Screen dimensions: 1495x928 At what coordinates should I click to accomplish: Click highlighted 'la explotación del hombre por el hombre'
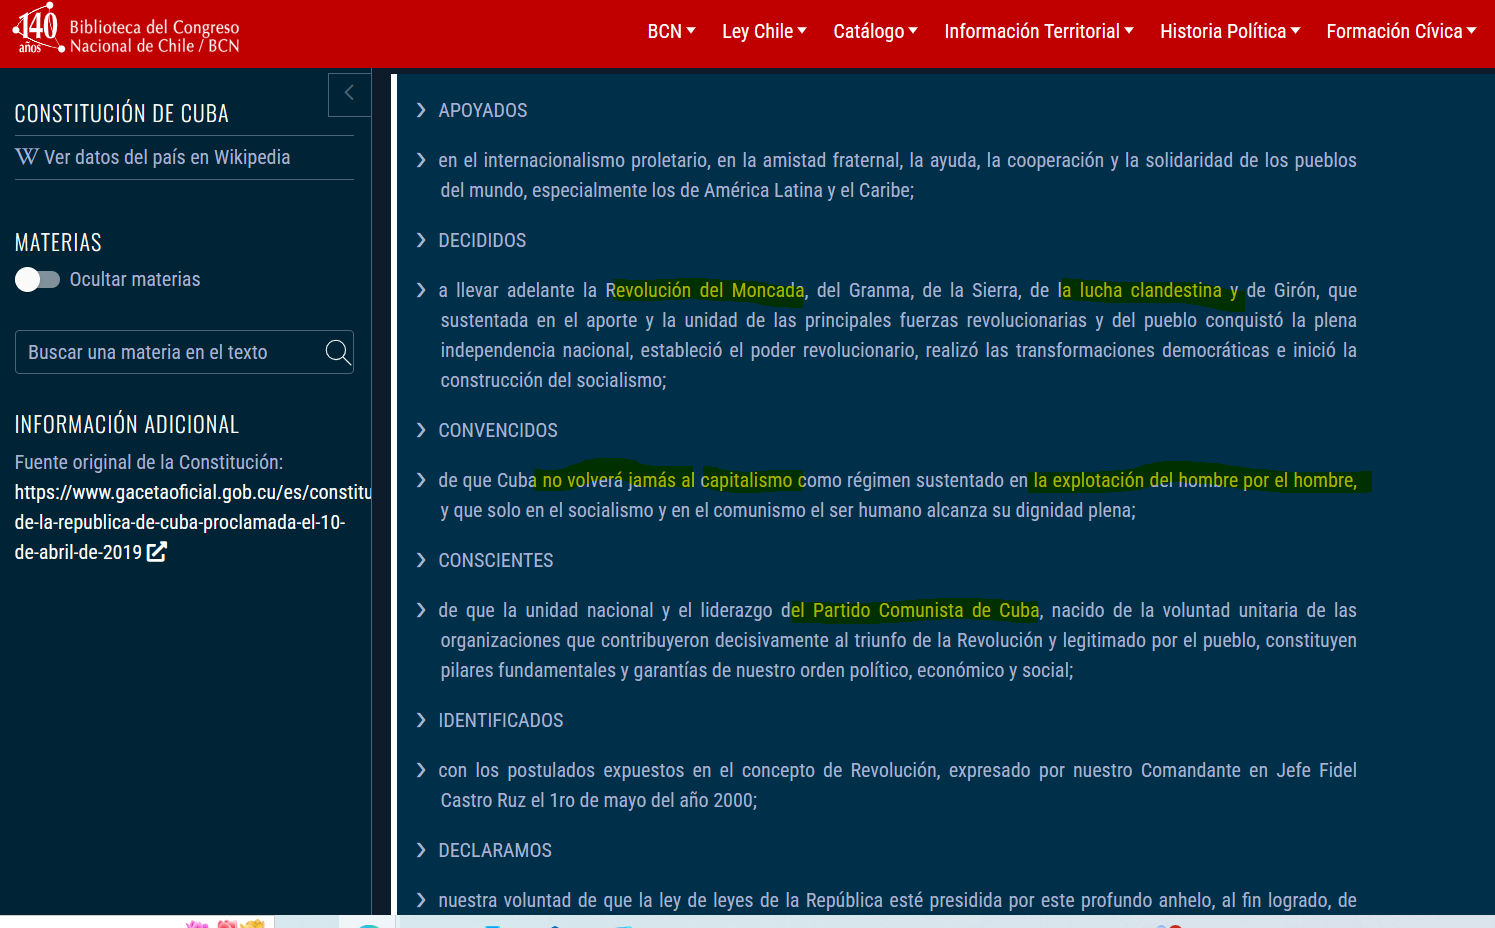[x=1195, y=481]
